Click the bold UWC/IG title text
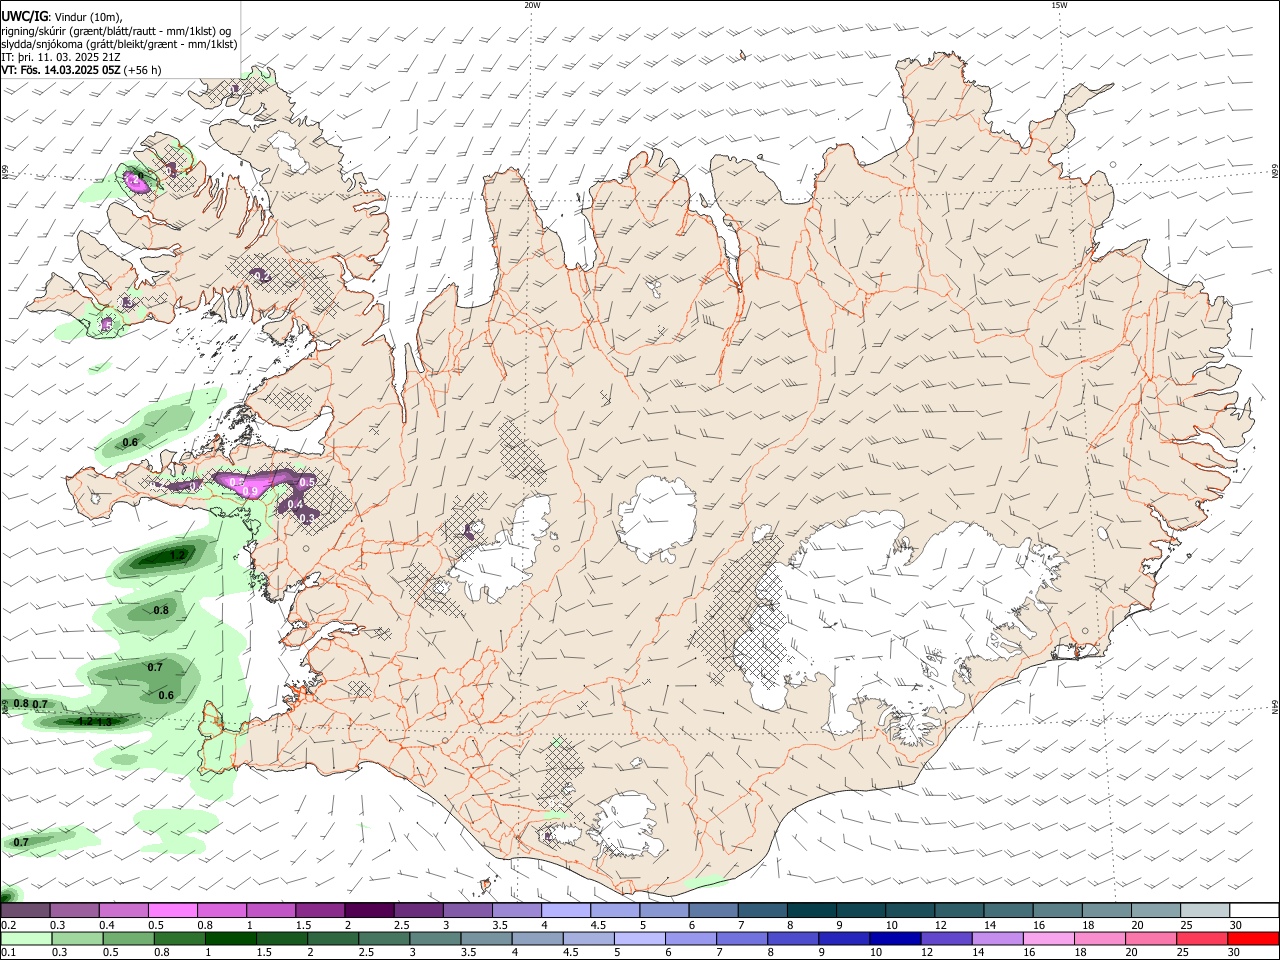The image size is (1280, 960). (24, 16)
